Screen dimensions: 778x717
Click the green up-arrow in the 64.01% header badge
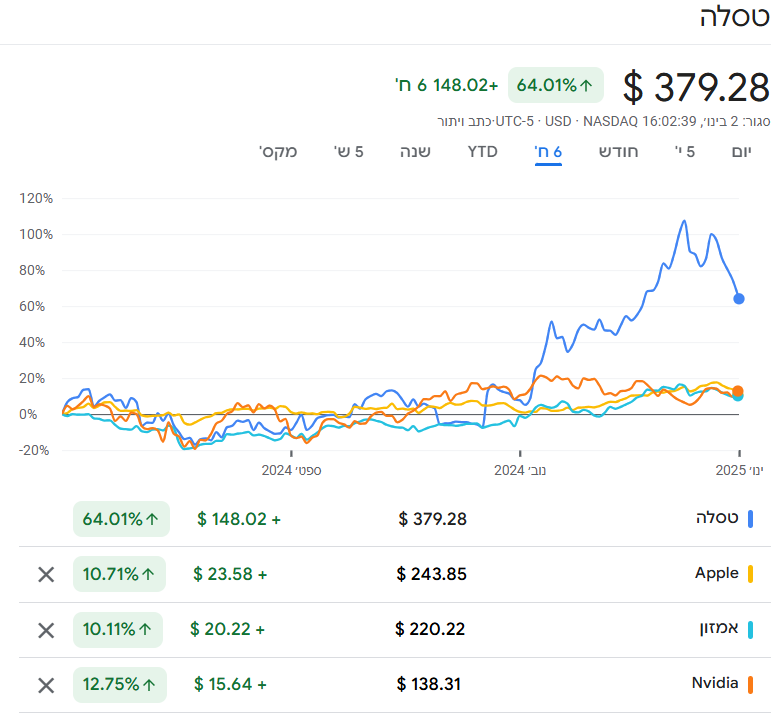586,86
